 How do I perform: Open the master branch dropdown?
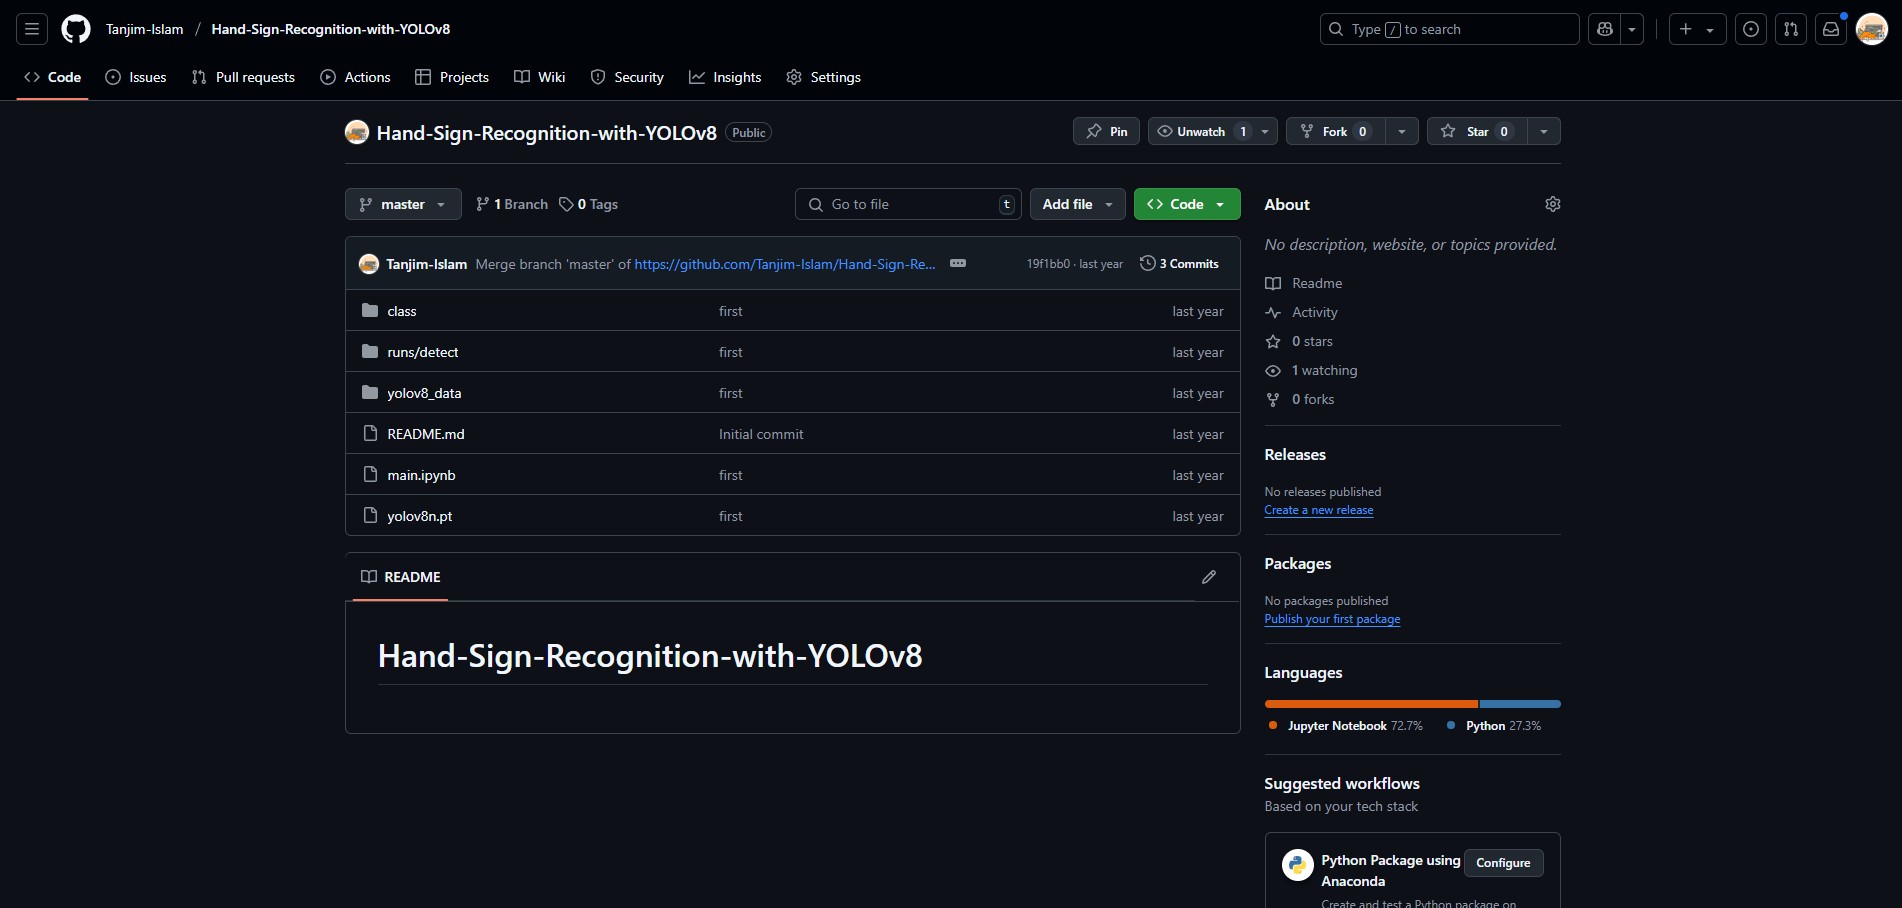coord(403,204)
